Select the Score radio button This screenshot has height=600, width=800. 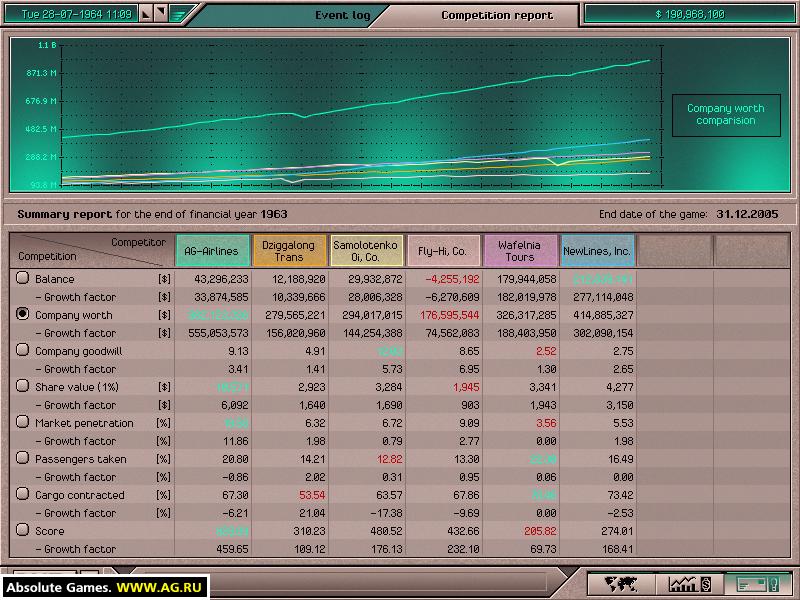click(x=22, y=531)
